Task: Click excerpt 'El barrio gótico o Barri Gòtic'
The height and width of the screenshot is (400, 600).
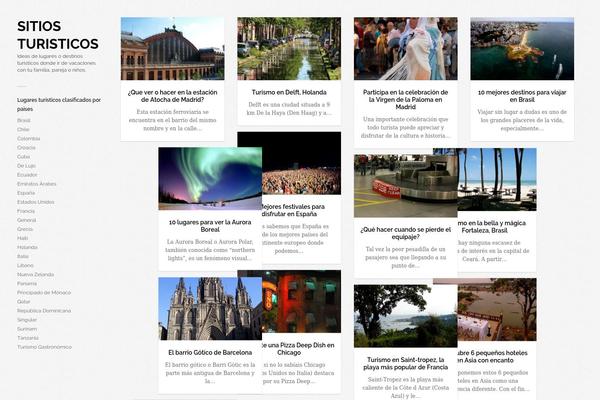Action: click(x=210, y=373)
